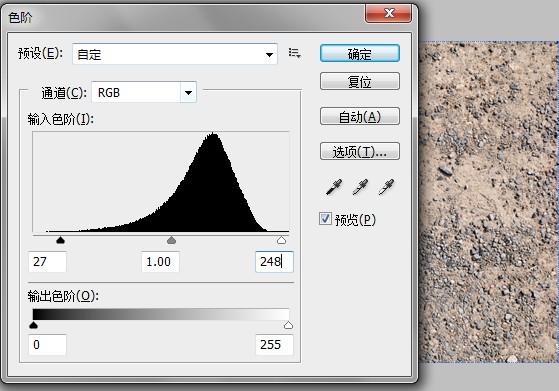Open the 通道 RGB channel dropdown
This screenshot has height=391, width=559.
[x=144, y=93]
